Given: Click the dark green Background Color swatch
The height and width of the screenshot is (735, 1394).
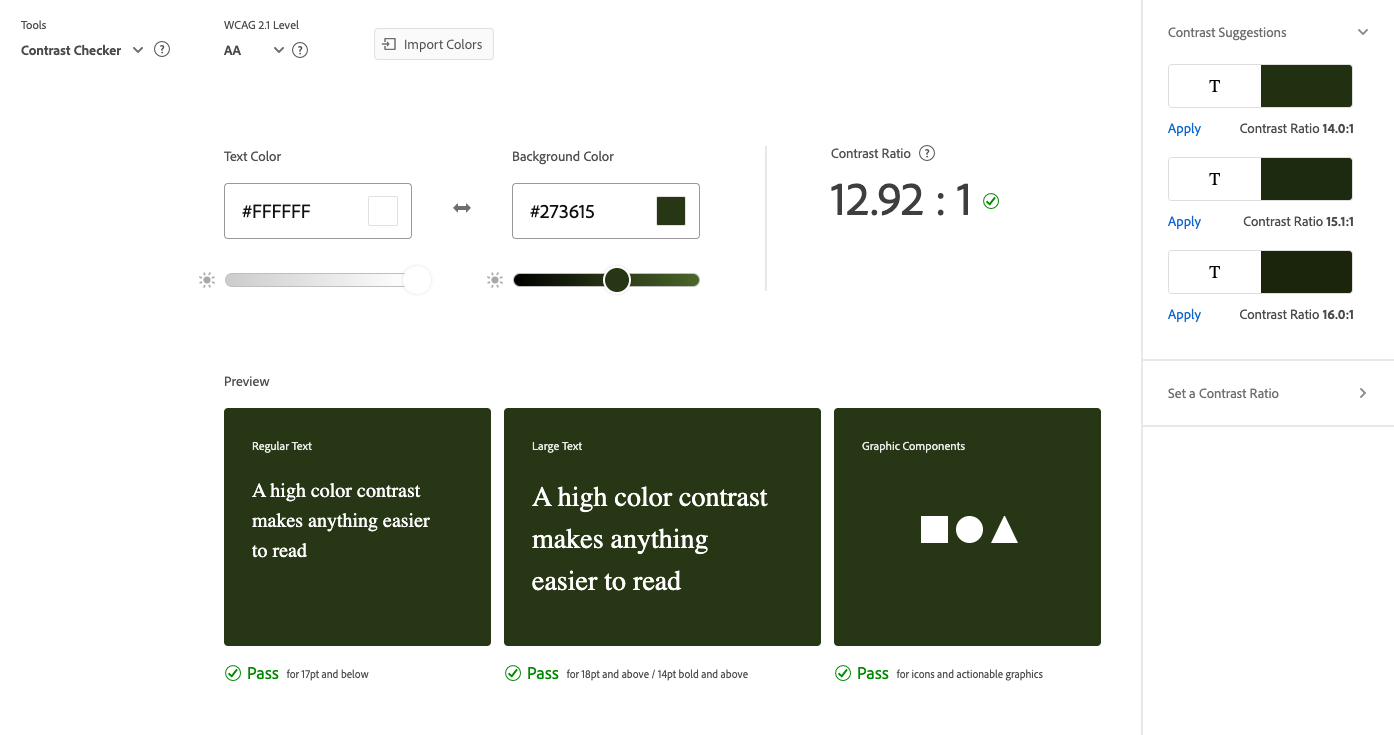Looking at the screenshot, I should tap(671, 211).
